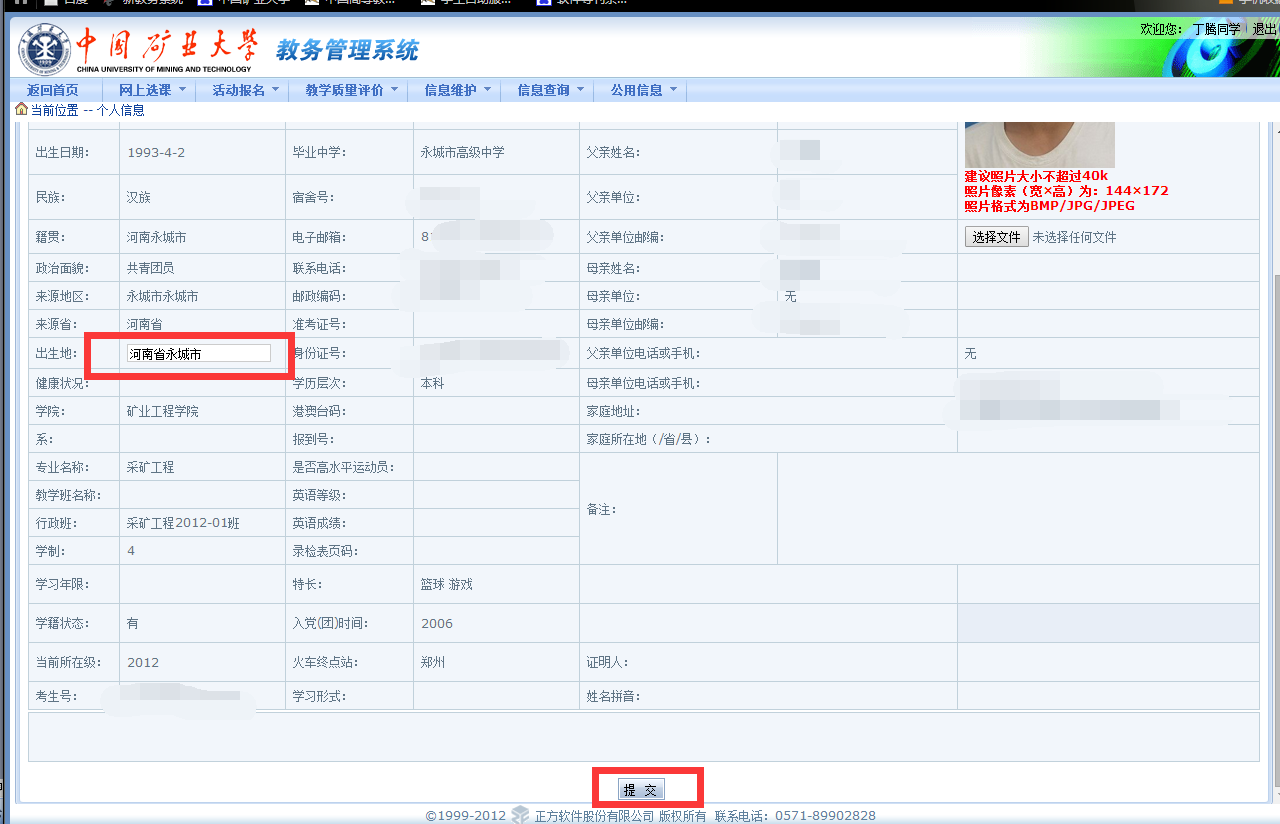Expand the 活动报名 menu
The image size is (1280, 824).
pos(246,90)
